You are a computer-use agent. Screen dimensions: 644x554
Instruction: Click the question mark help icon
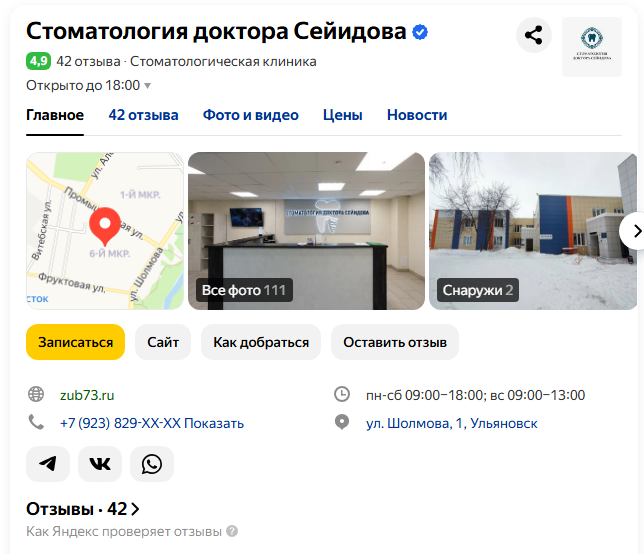[x=232, y=531]
